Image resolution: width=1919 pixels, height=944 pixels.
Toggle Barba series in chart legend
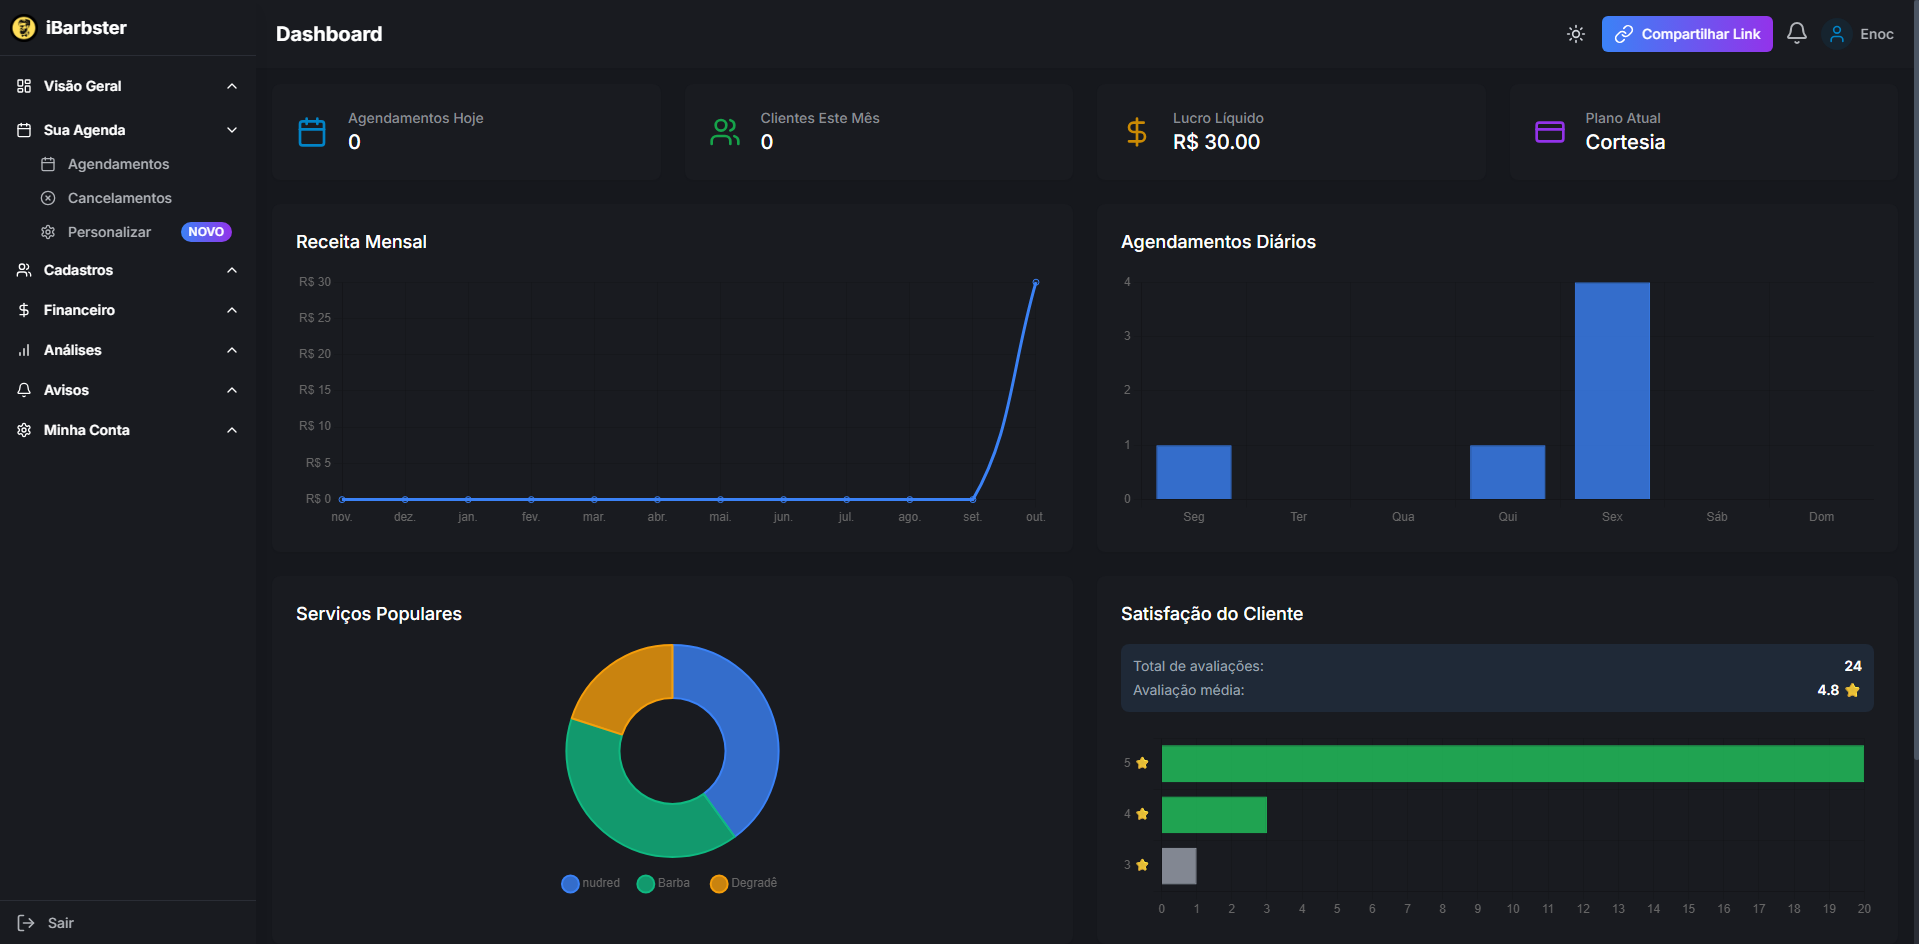664,883
